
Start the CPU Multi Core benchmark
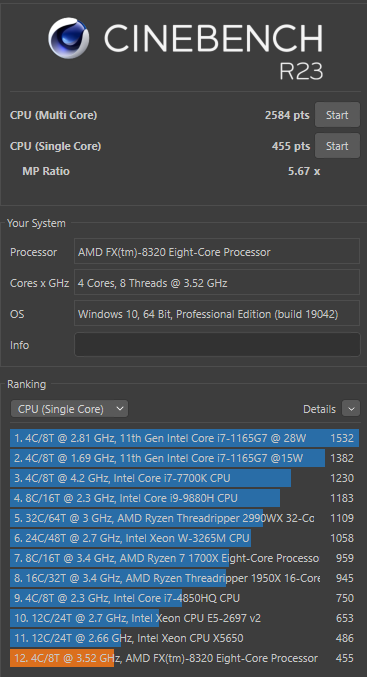pyautogui.click(x=337, y=115)
